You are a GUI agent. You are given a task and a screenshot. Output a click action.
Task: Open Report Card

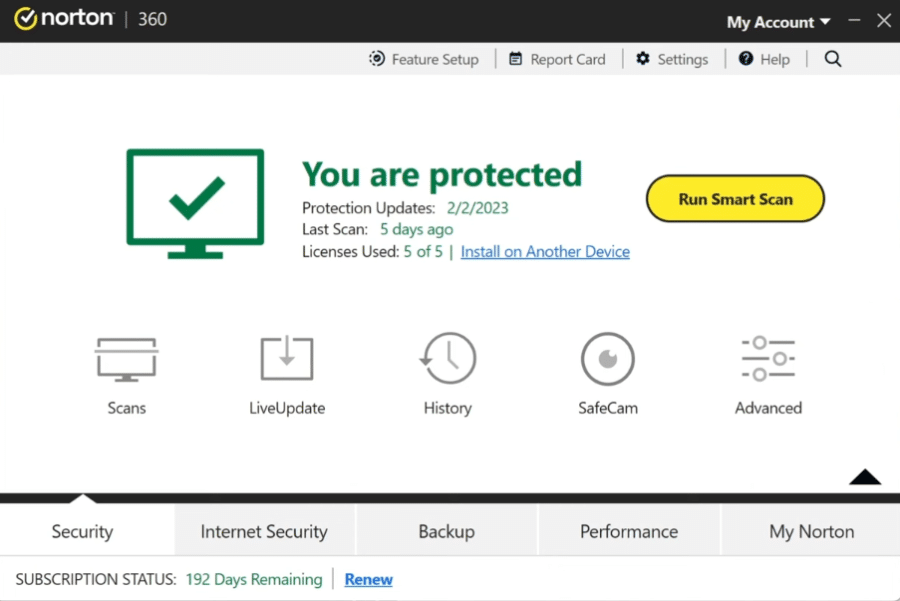click(x=557, y=59)
